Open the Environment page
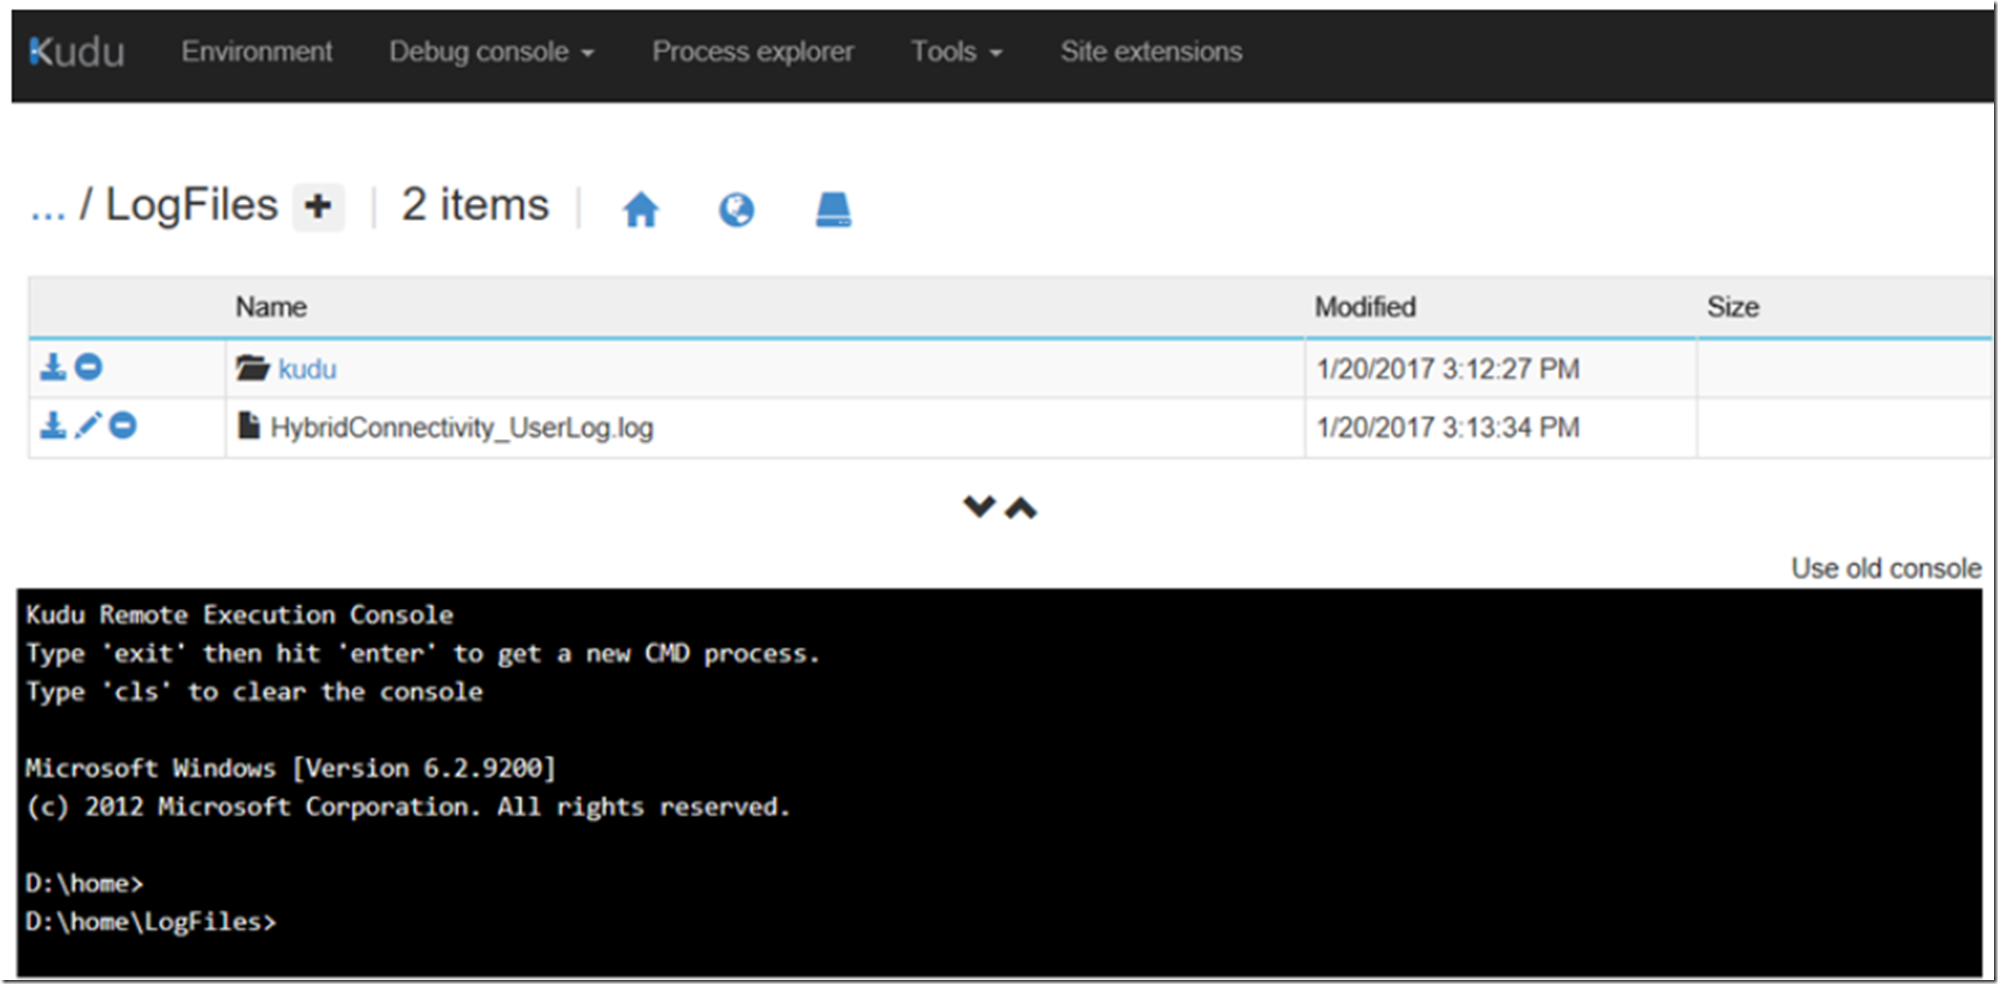Image resolution: width=1998 pixels, height=984 pixels. coord(257,51)
